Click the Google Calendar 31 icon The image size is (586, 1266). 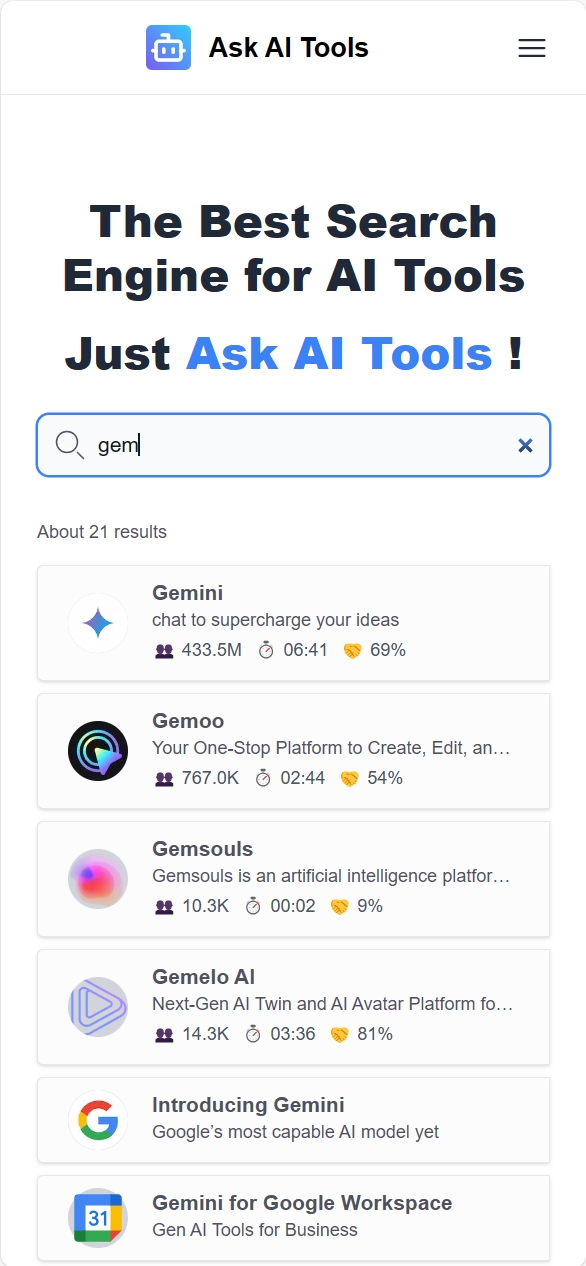(x=98, y=1218)
